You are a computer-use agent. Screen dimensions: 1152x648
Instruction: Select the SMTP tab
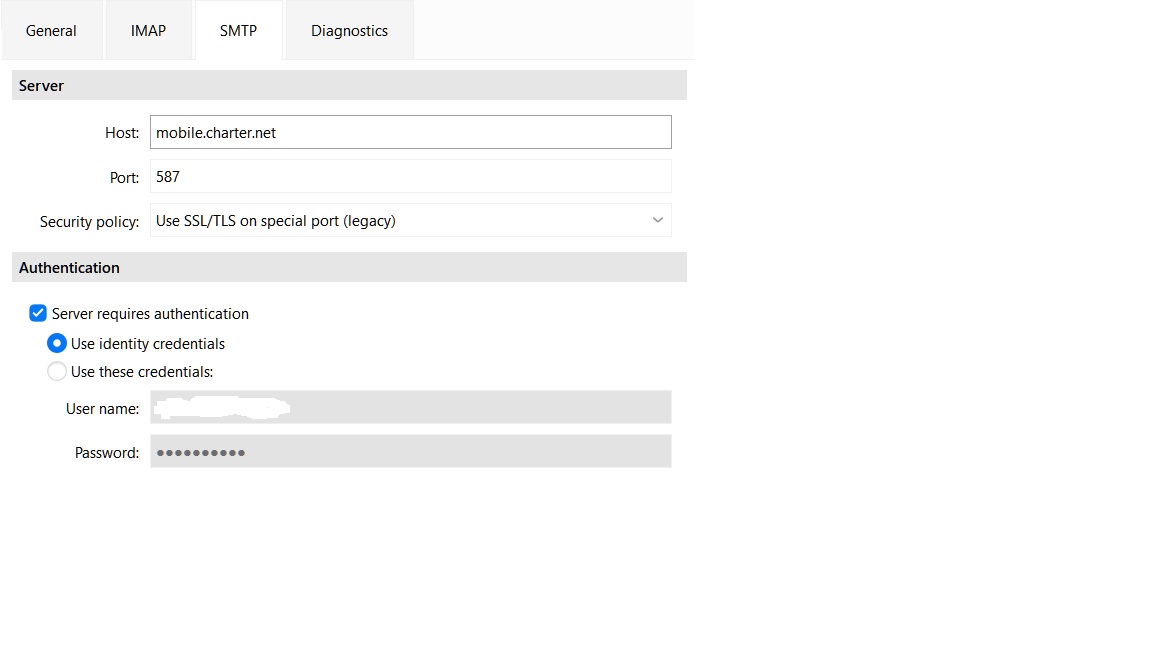[238, 31]
